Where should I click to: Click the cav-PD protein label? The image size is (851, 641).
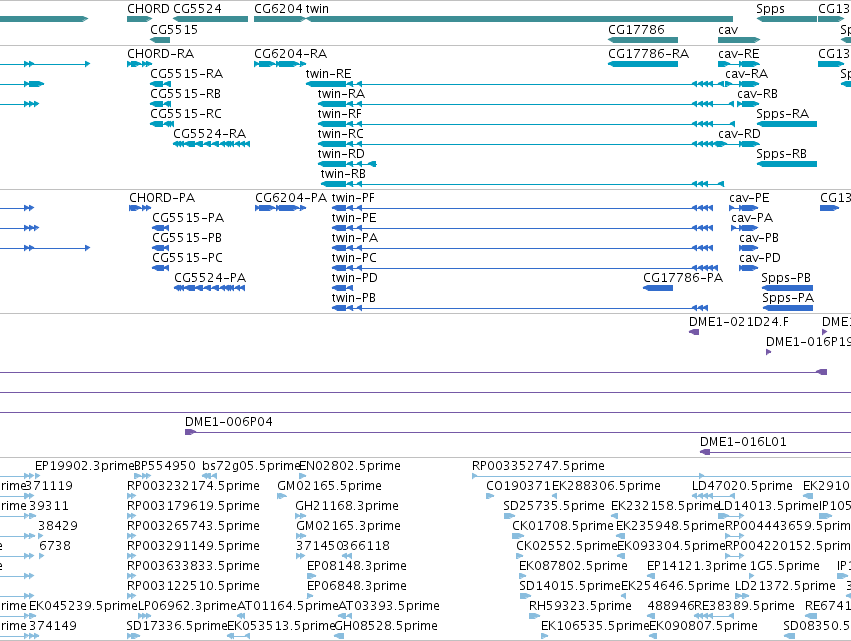(760, 258)
